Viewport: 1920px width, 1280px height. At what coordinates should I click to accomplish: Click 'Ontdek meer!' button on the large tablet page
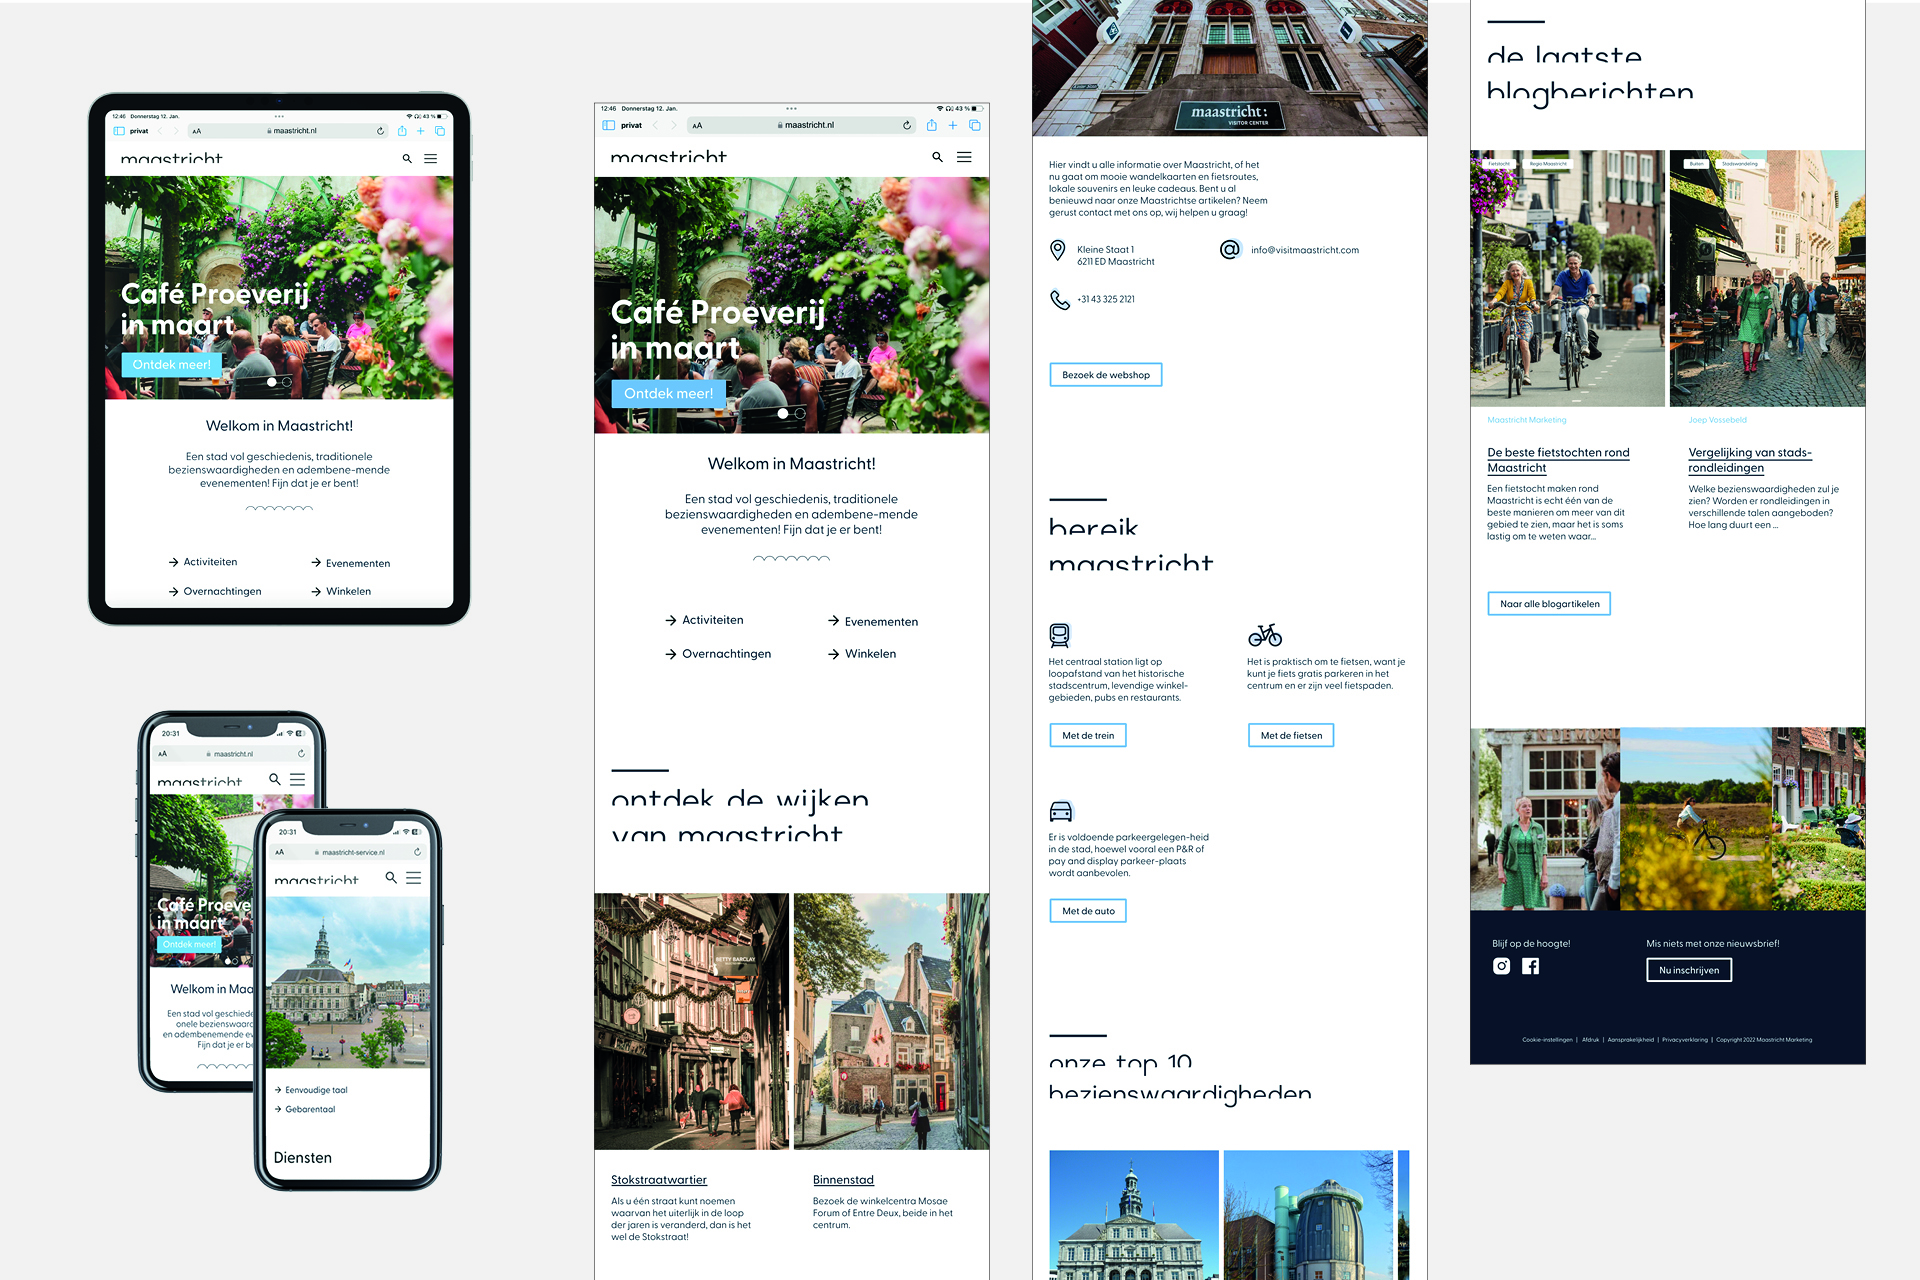tap(669, 393)
